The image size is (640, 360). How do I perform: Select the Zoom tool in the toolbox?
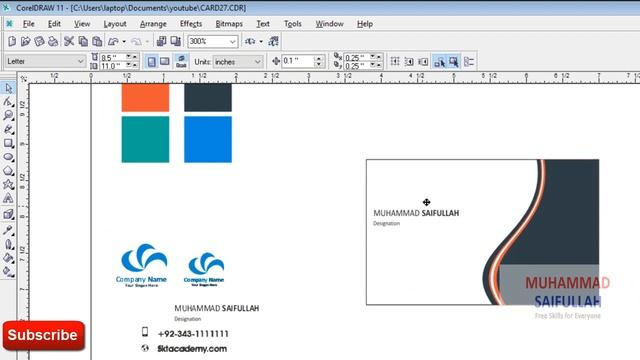pyautogui.click(x=8, y=116)
